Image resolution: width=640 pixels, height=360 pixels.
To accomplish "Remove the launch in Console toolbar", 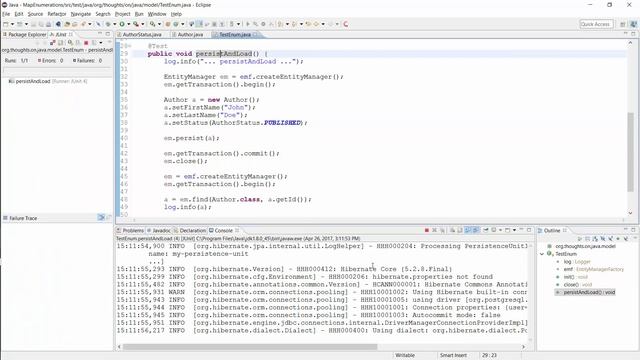I will coord(434,230).
